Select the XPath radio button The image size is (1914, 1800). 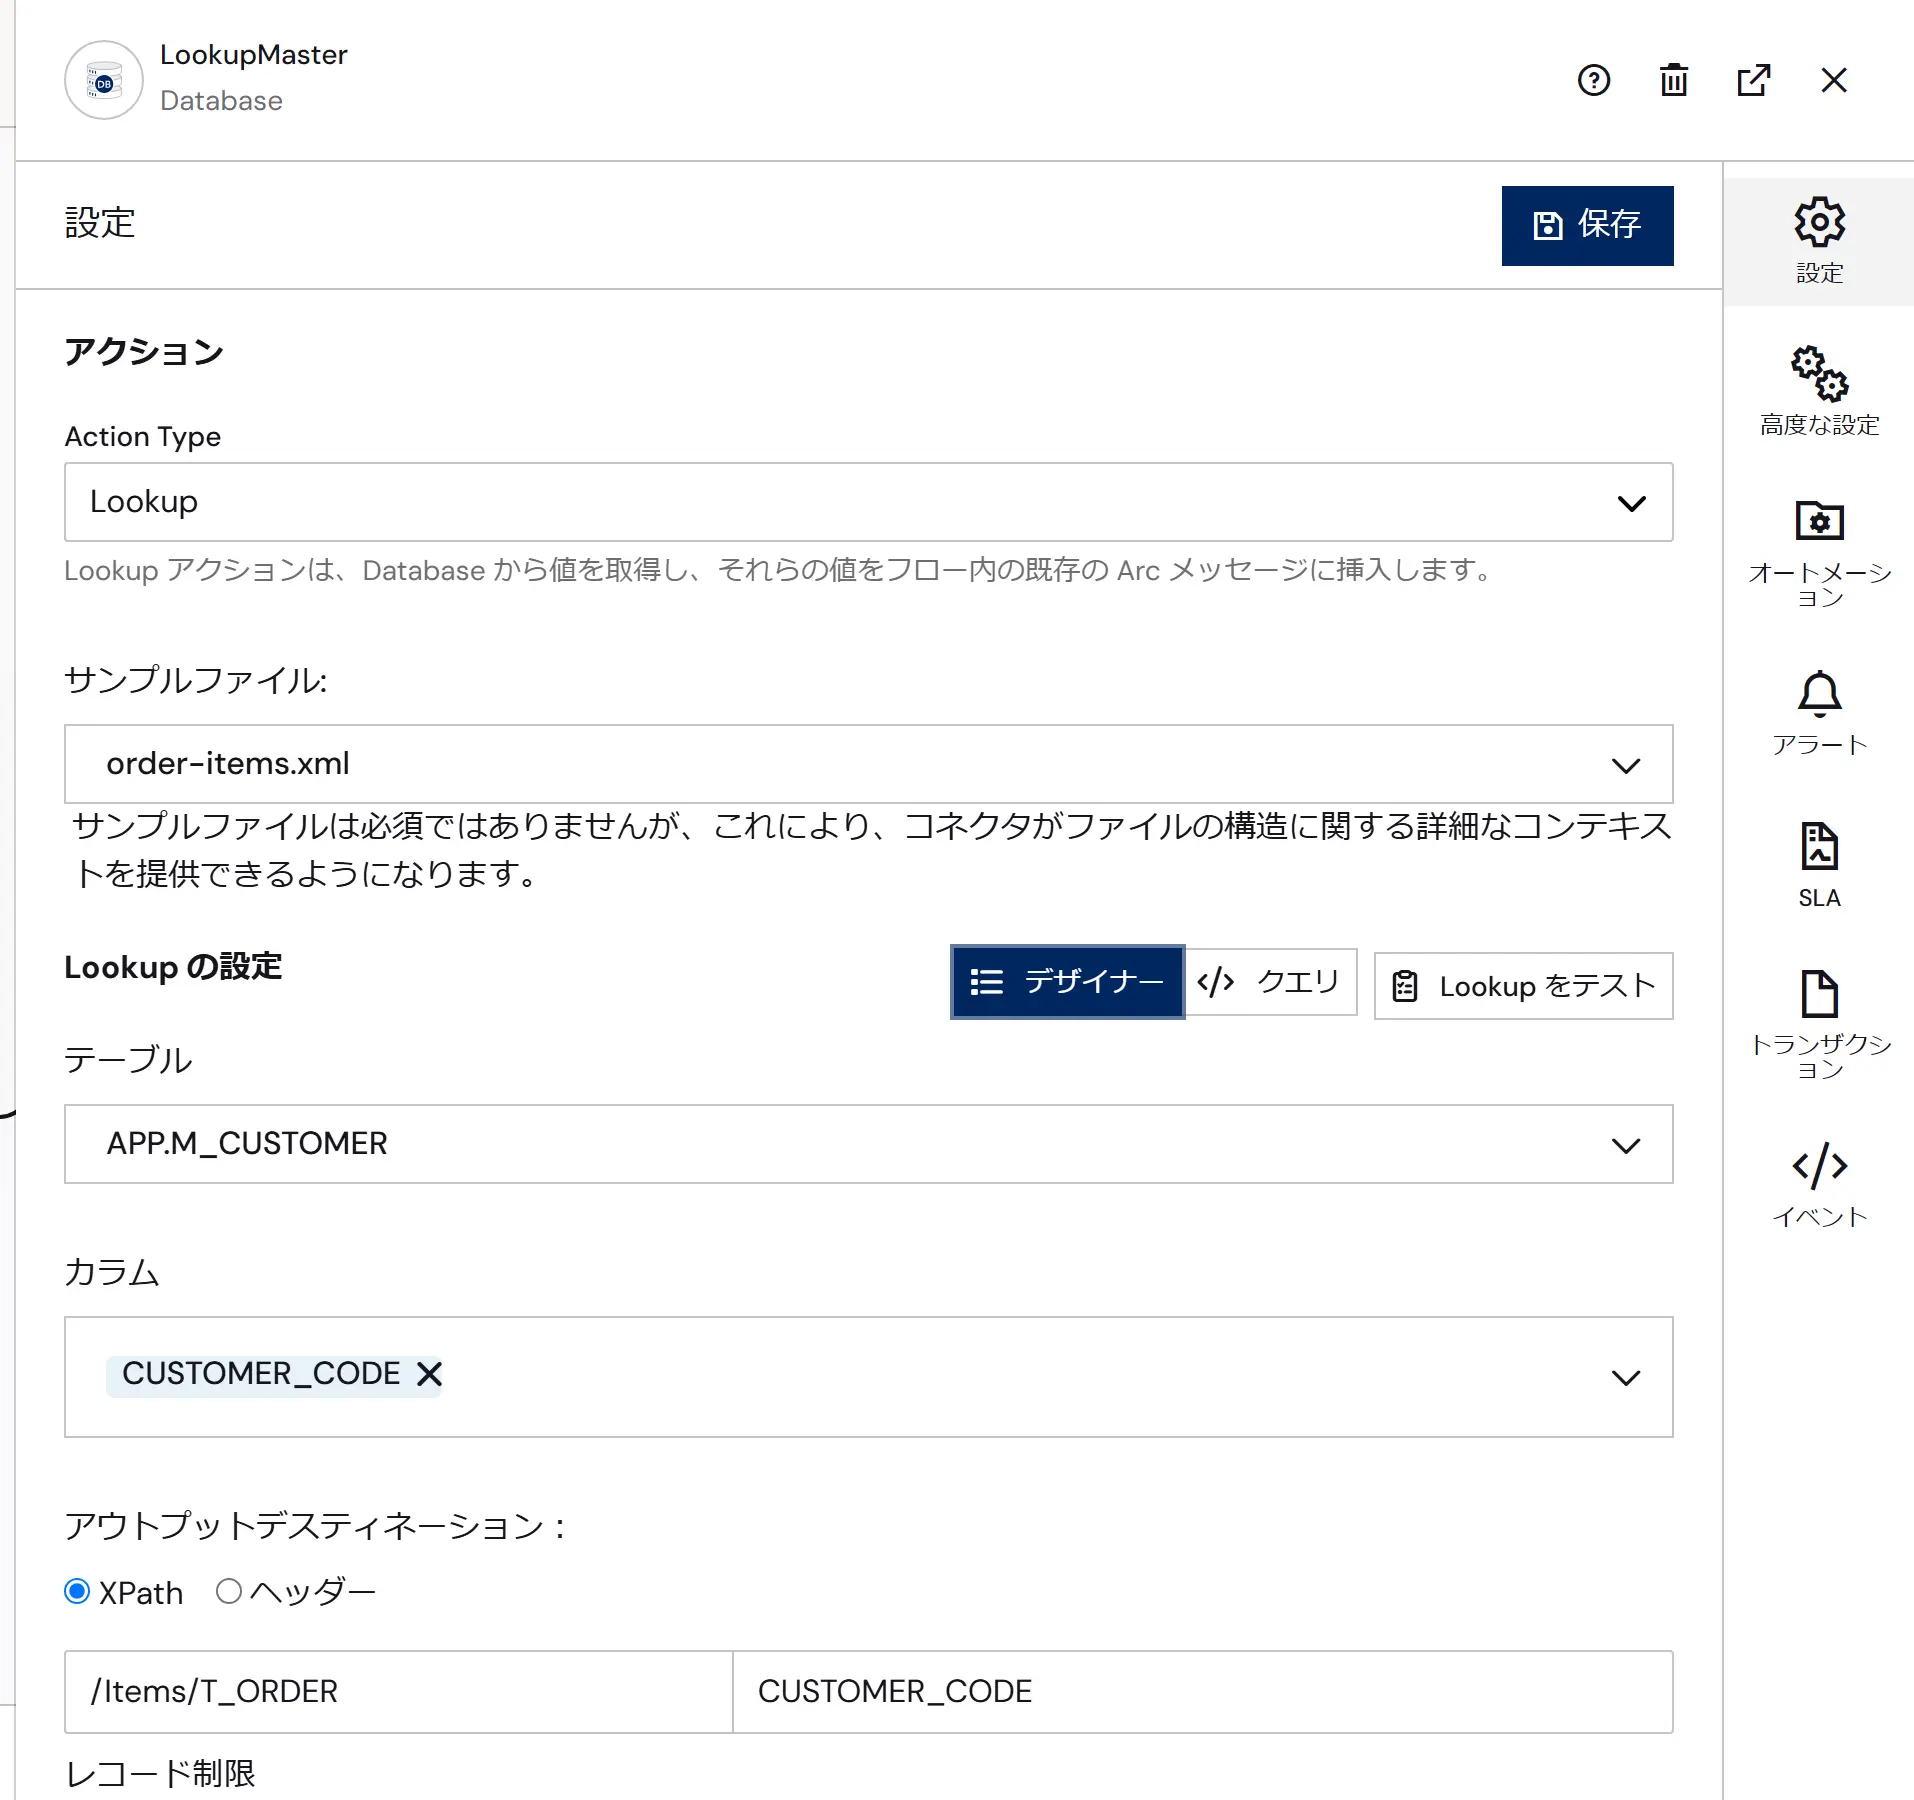point(77,1591)
